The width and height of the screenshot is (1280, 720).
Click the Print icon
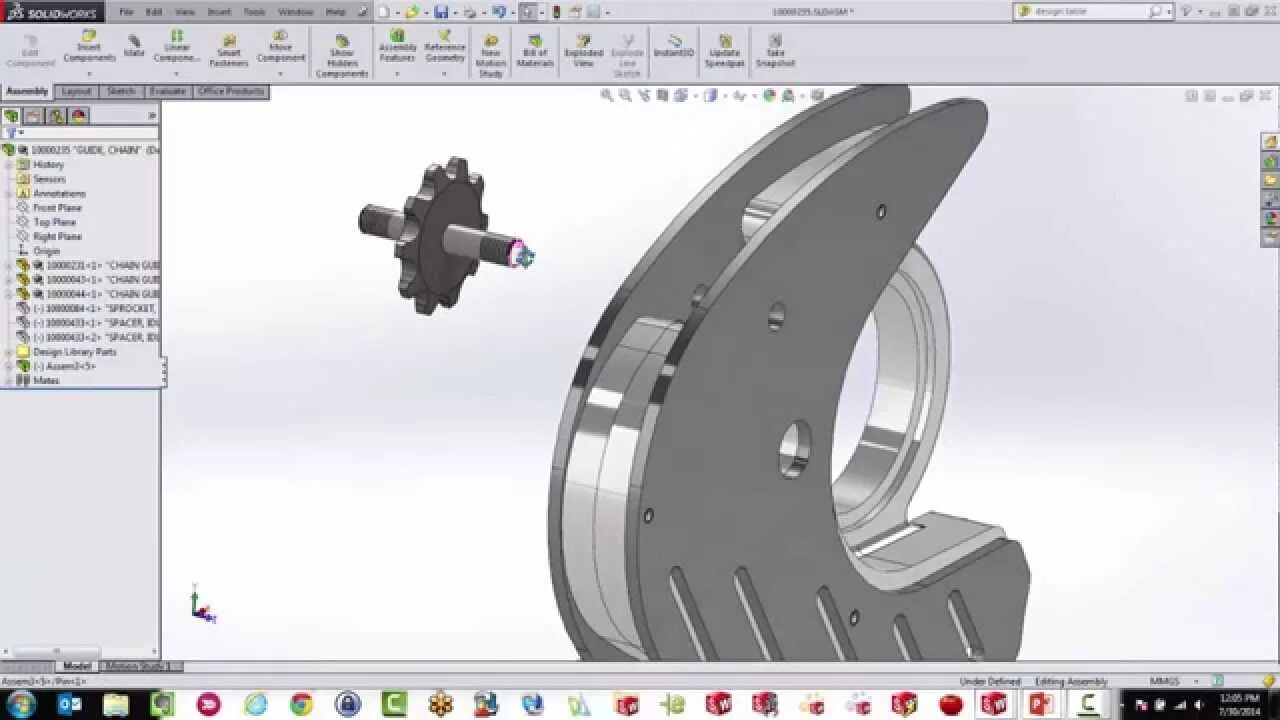(x=469, y=12)
